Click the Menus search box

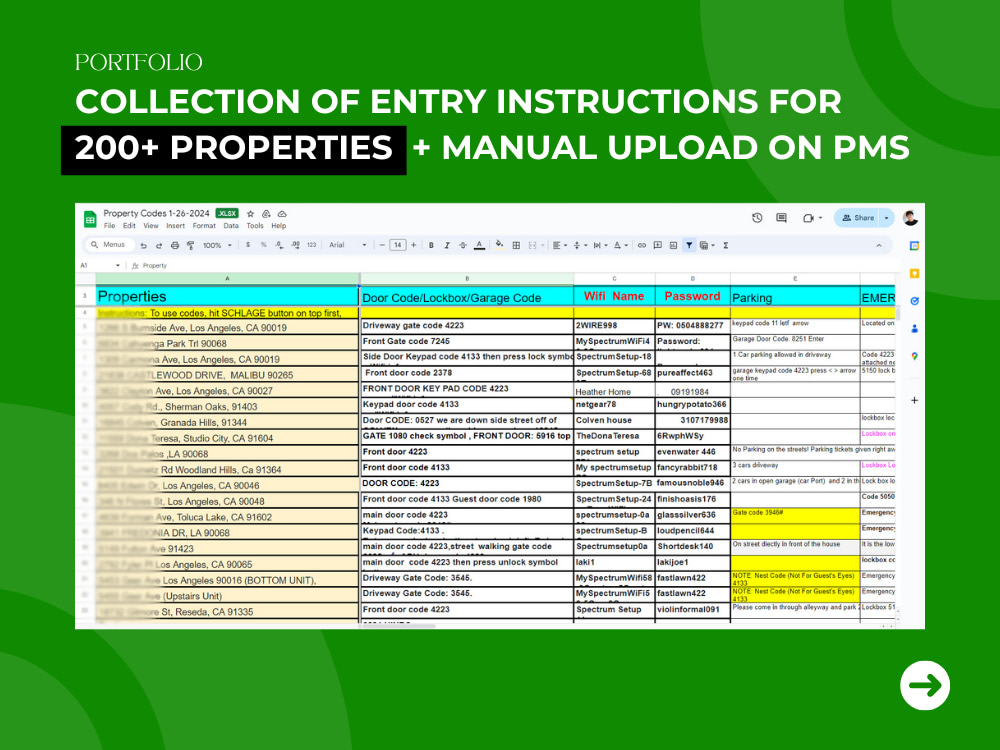pyautogui.click(x=108, y=245)
